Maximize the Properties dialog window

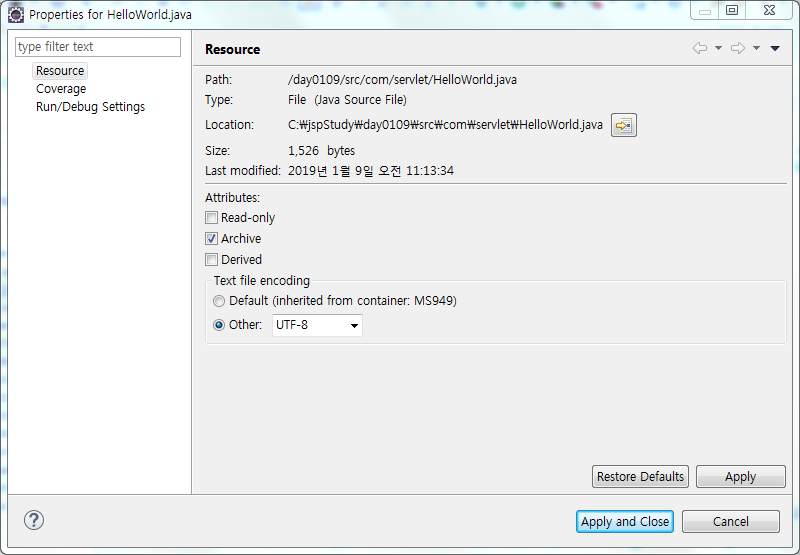pos(732,10)
